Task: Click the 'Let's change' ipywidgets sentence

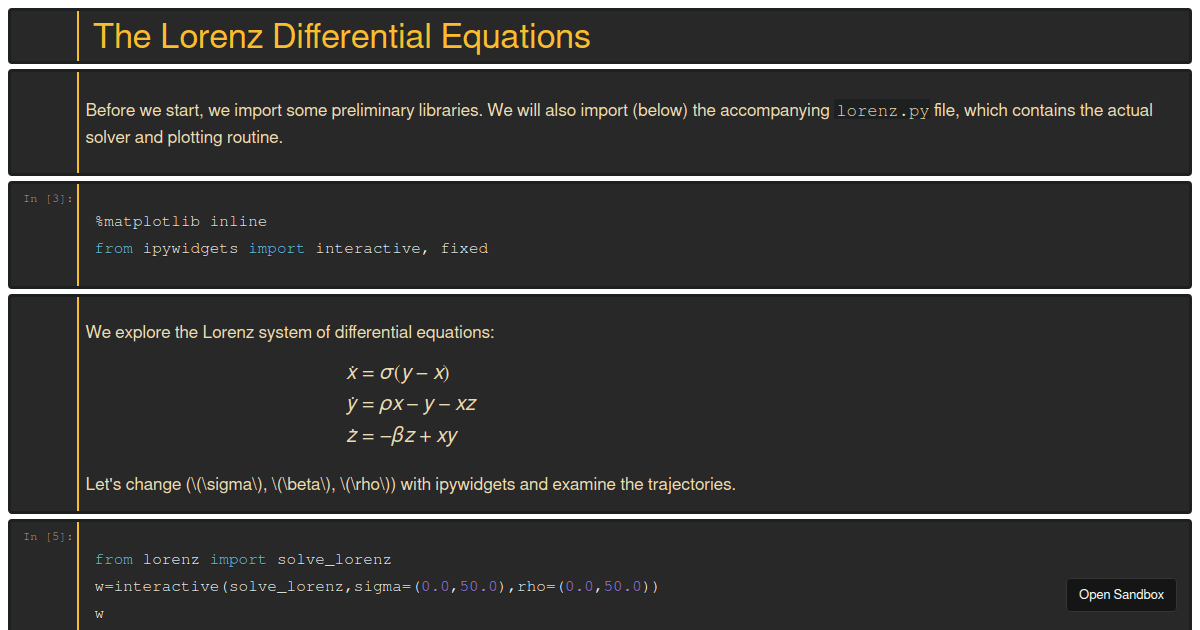Action: point(410,485)
